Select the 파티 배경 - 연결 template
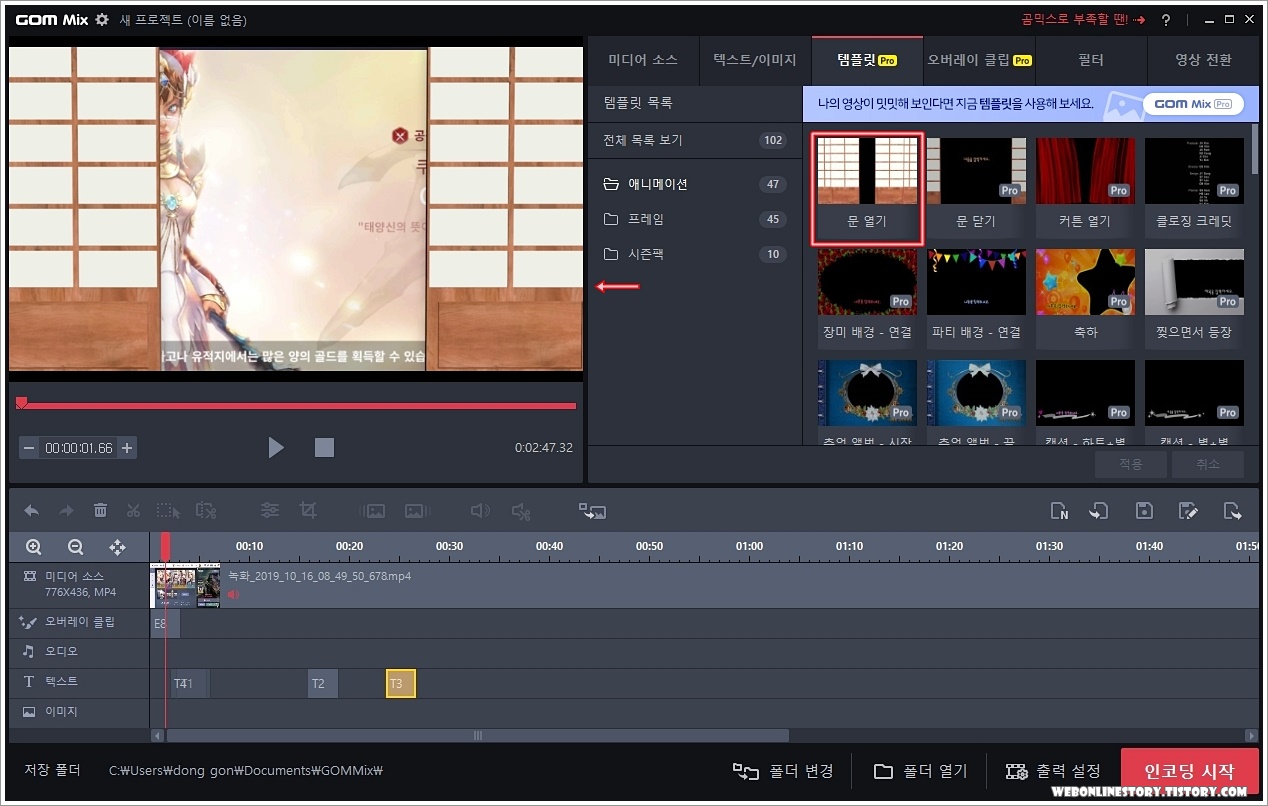Viewport: 1268px width, 806px height. pos(976,298)
